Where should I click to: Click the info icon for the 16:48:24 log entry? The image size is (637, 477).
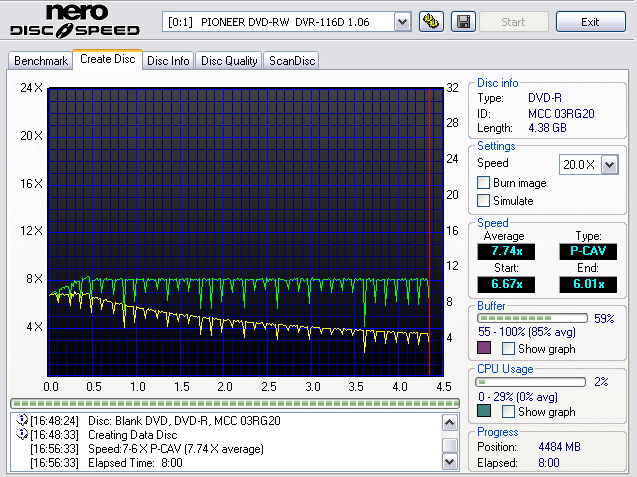22,421
